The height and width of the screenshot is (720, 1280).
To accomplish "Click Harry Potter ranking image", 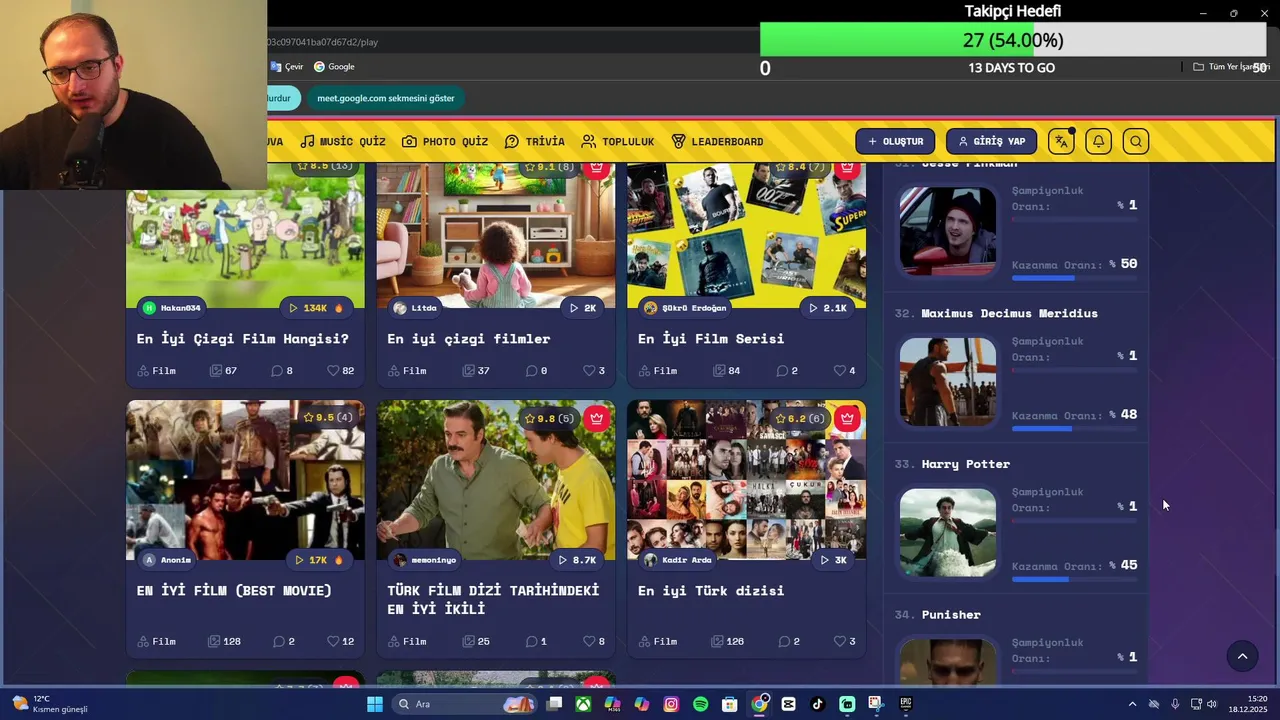I will click(948, 532).
